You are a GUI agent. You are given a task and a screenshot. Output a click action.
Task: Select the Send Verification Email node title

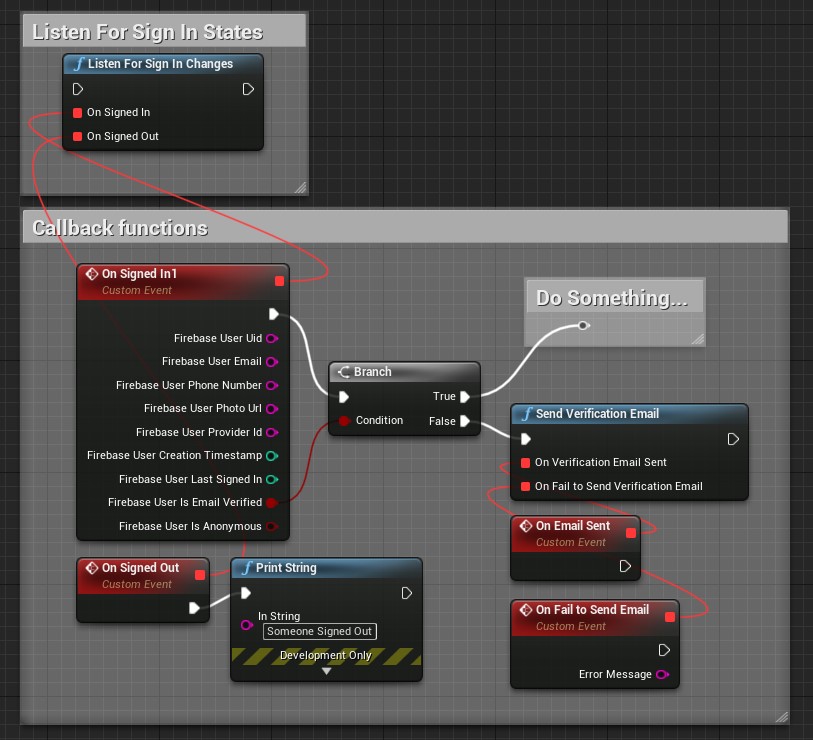pyautogui.click(x=597, y=413)
